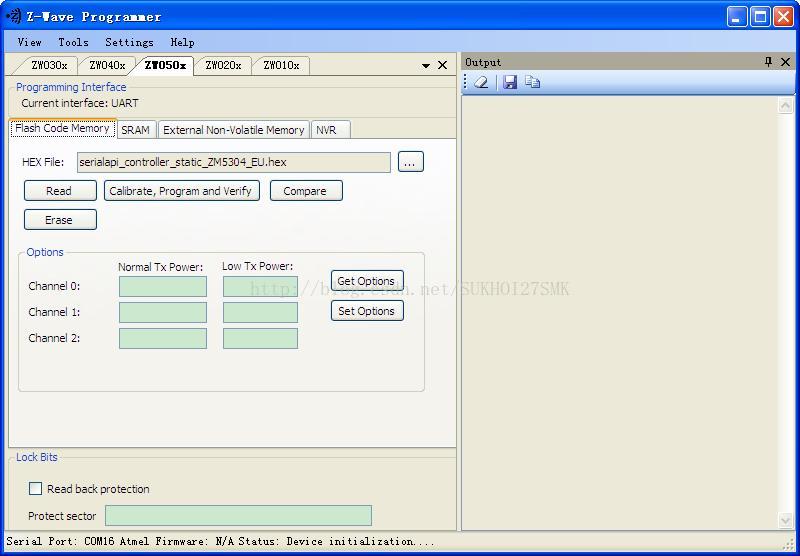Select the Flash Code Memory tab
800x556 pixels.
tap(63, 129)
